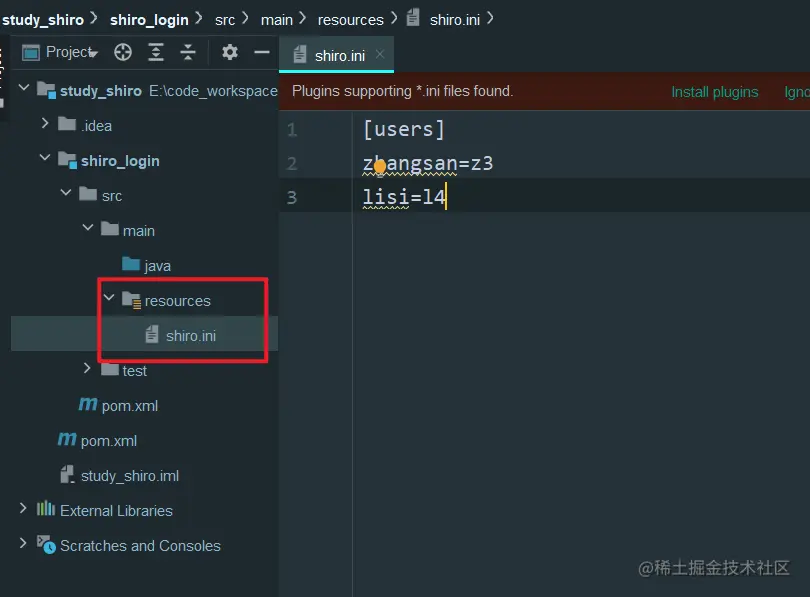
Task: Click the .idea folder icon
Action: click(x=67, y=123)
